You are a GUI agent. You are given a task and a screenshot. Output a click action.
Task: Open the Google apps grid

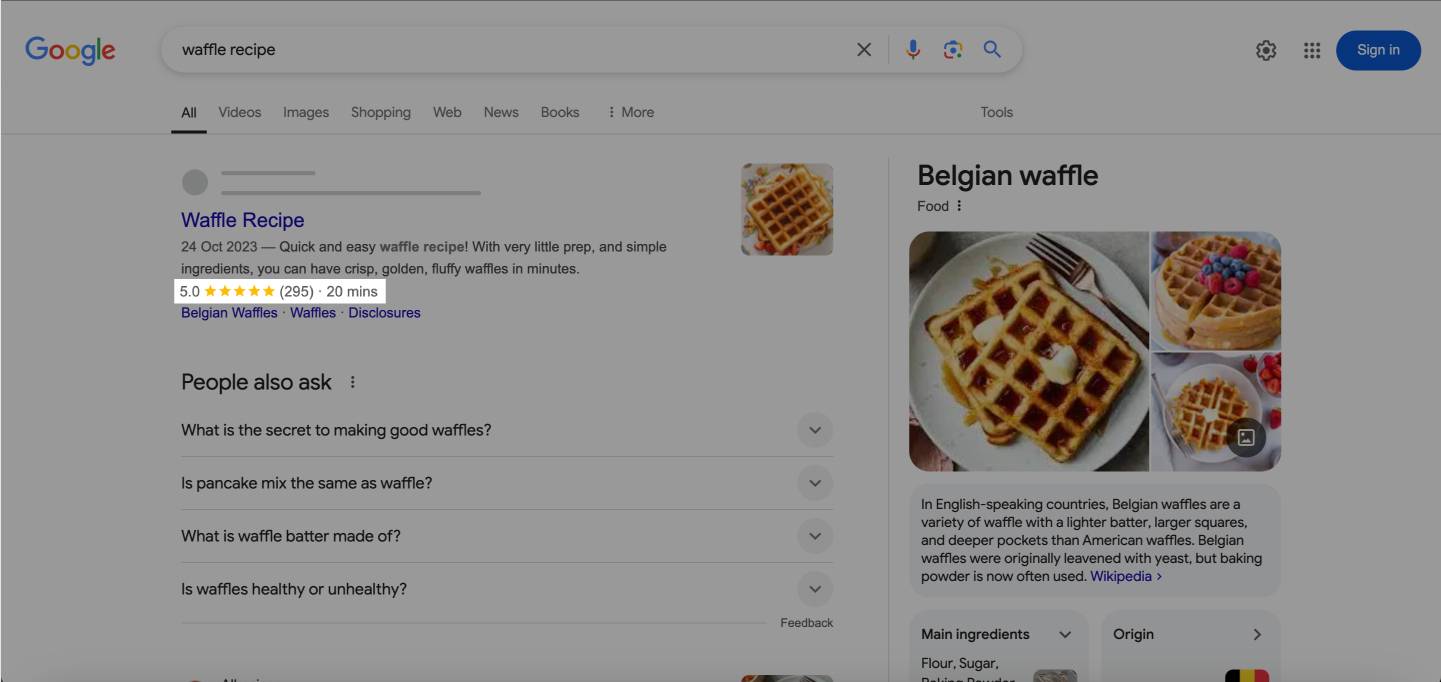1312,50
